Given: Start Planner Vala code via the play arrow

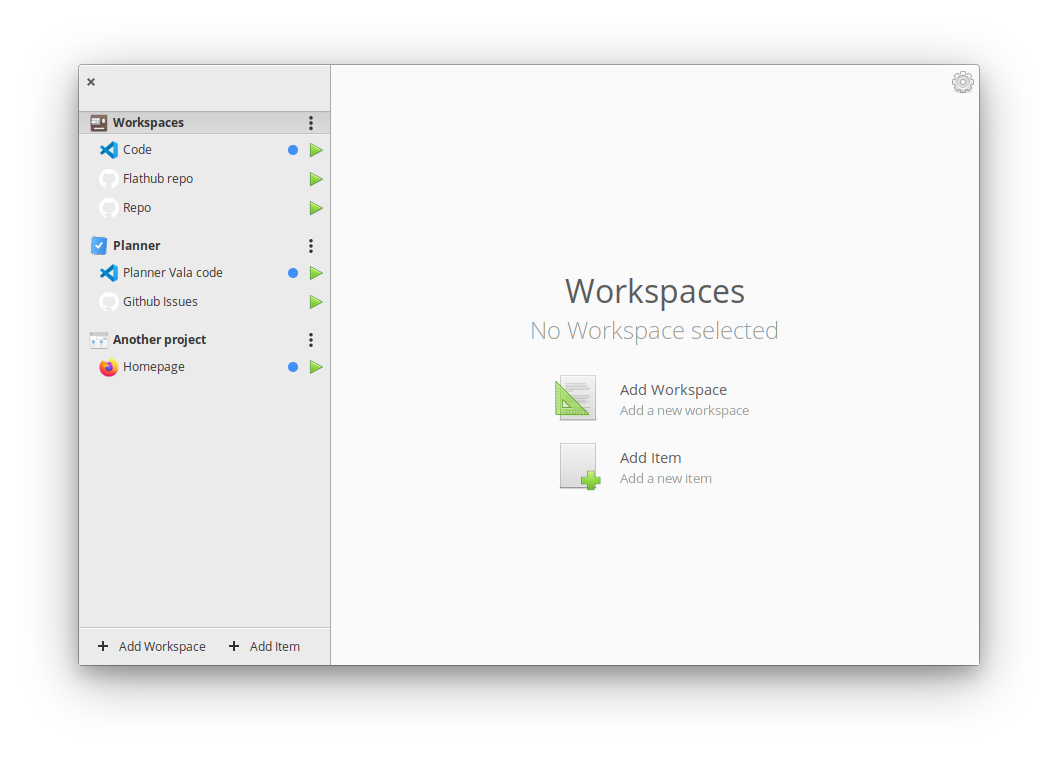Looking at the screenshot, I should click(316, 273).
